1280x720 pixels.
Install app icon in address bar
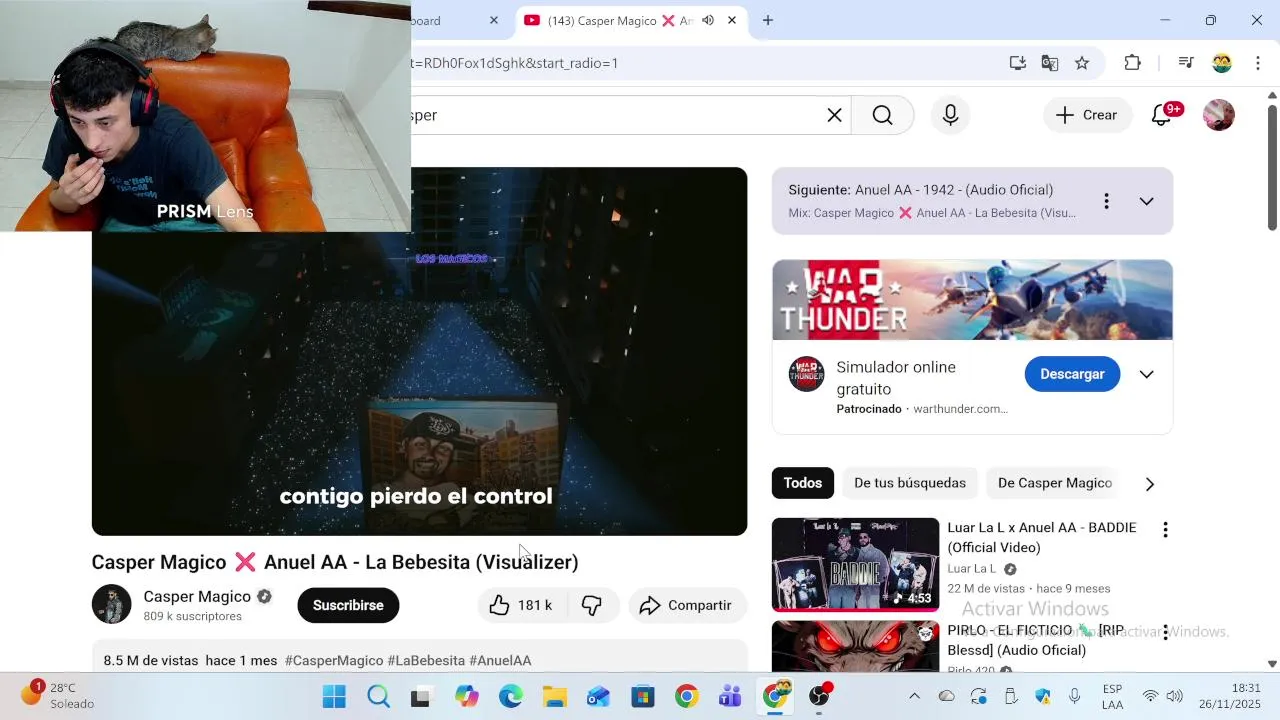(1017, 63)
